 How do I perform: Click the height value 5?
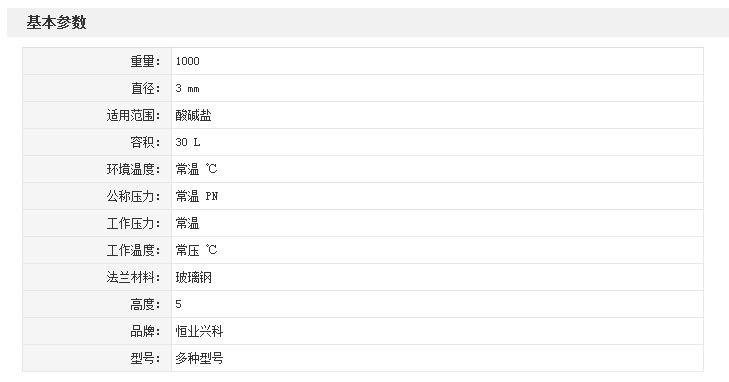[179, 304]
